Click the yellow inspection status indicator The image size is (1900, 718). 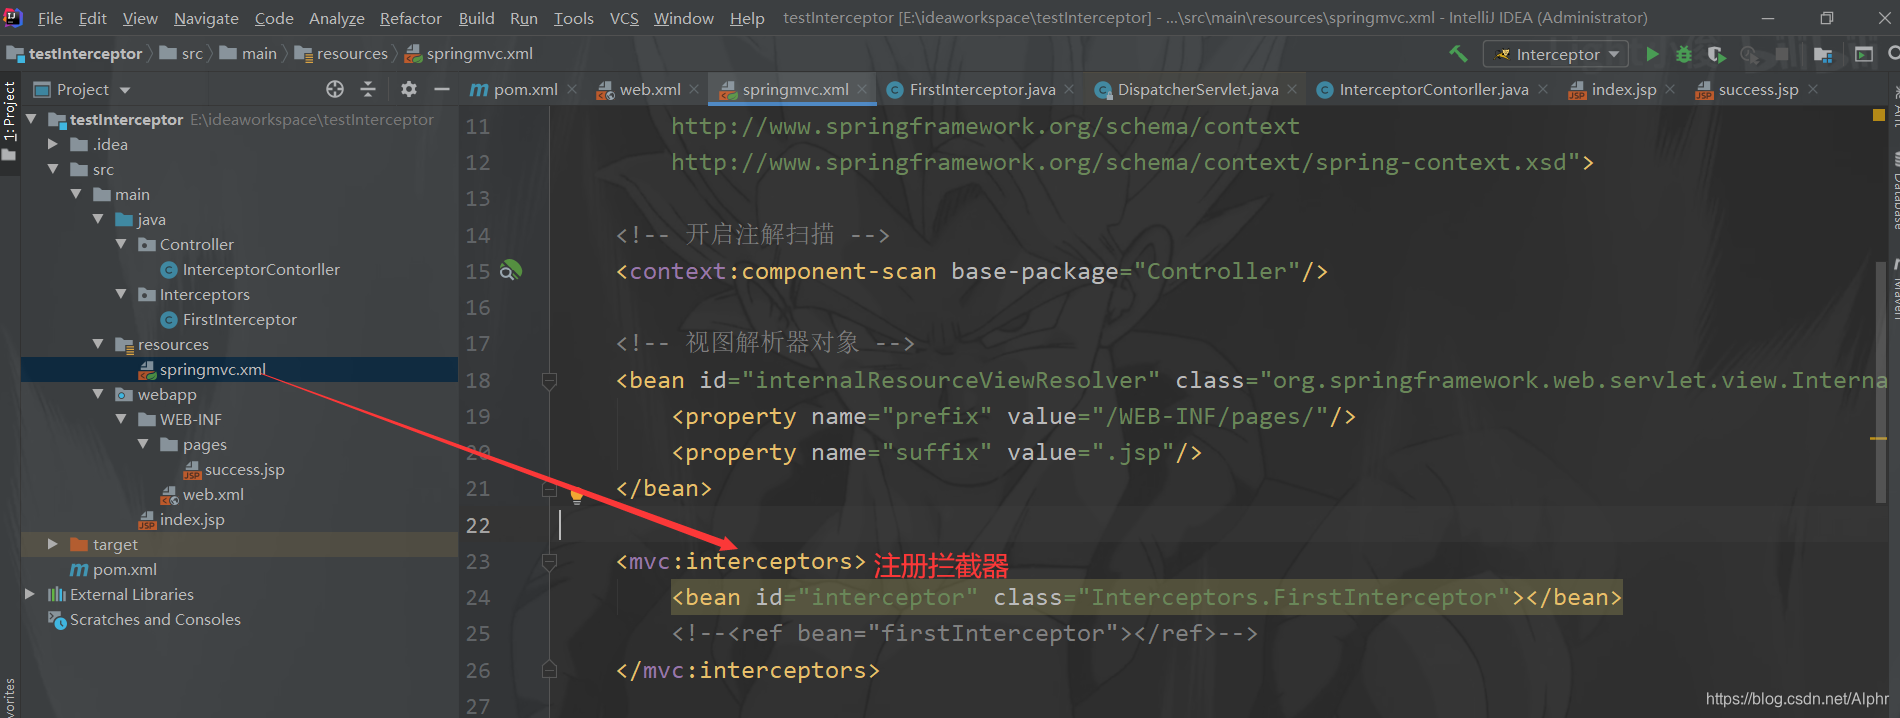click(x=1878, y=116)
